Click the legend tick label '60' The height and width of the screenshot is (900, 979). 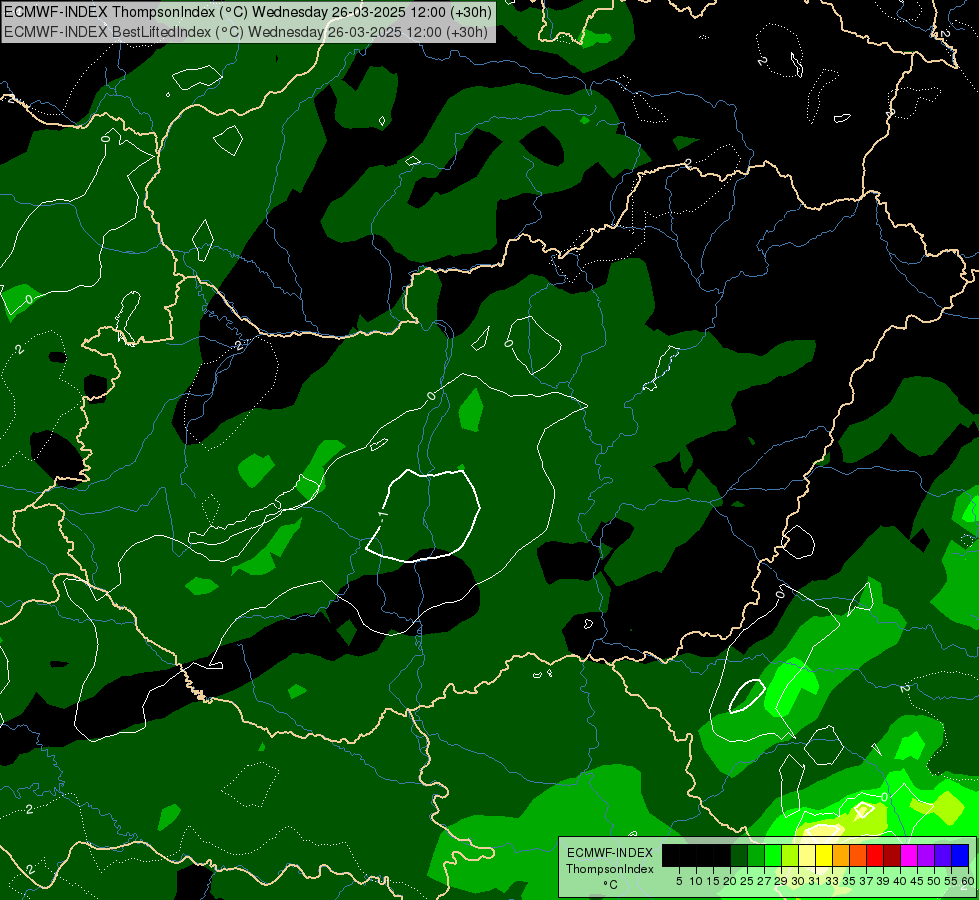pos(969,881)
